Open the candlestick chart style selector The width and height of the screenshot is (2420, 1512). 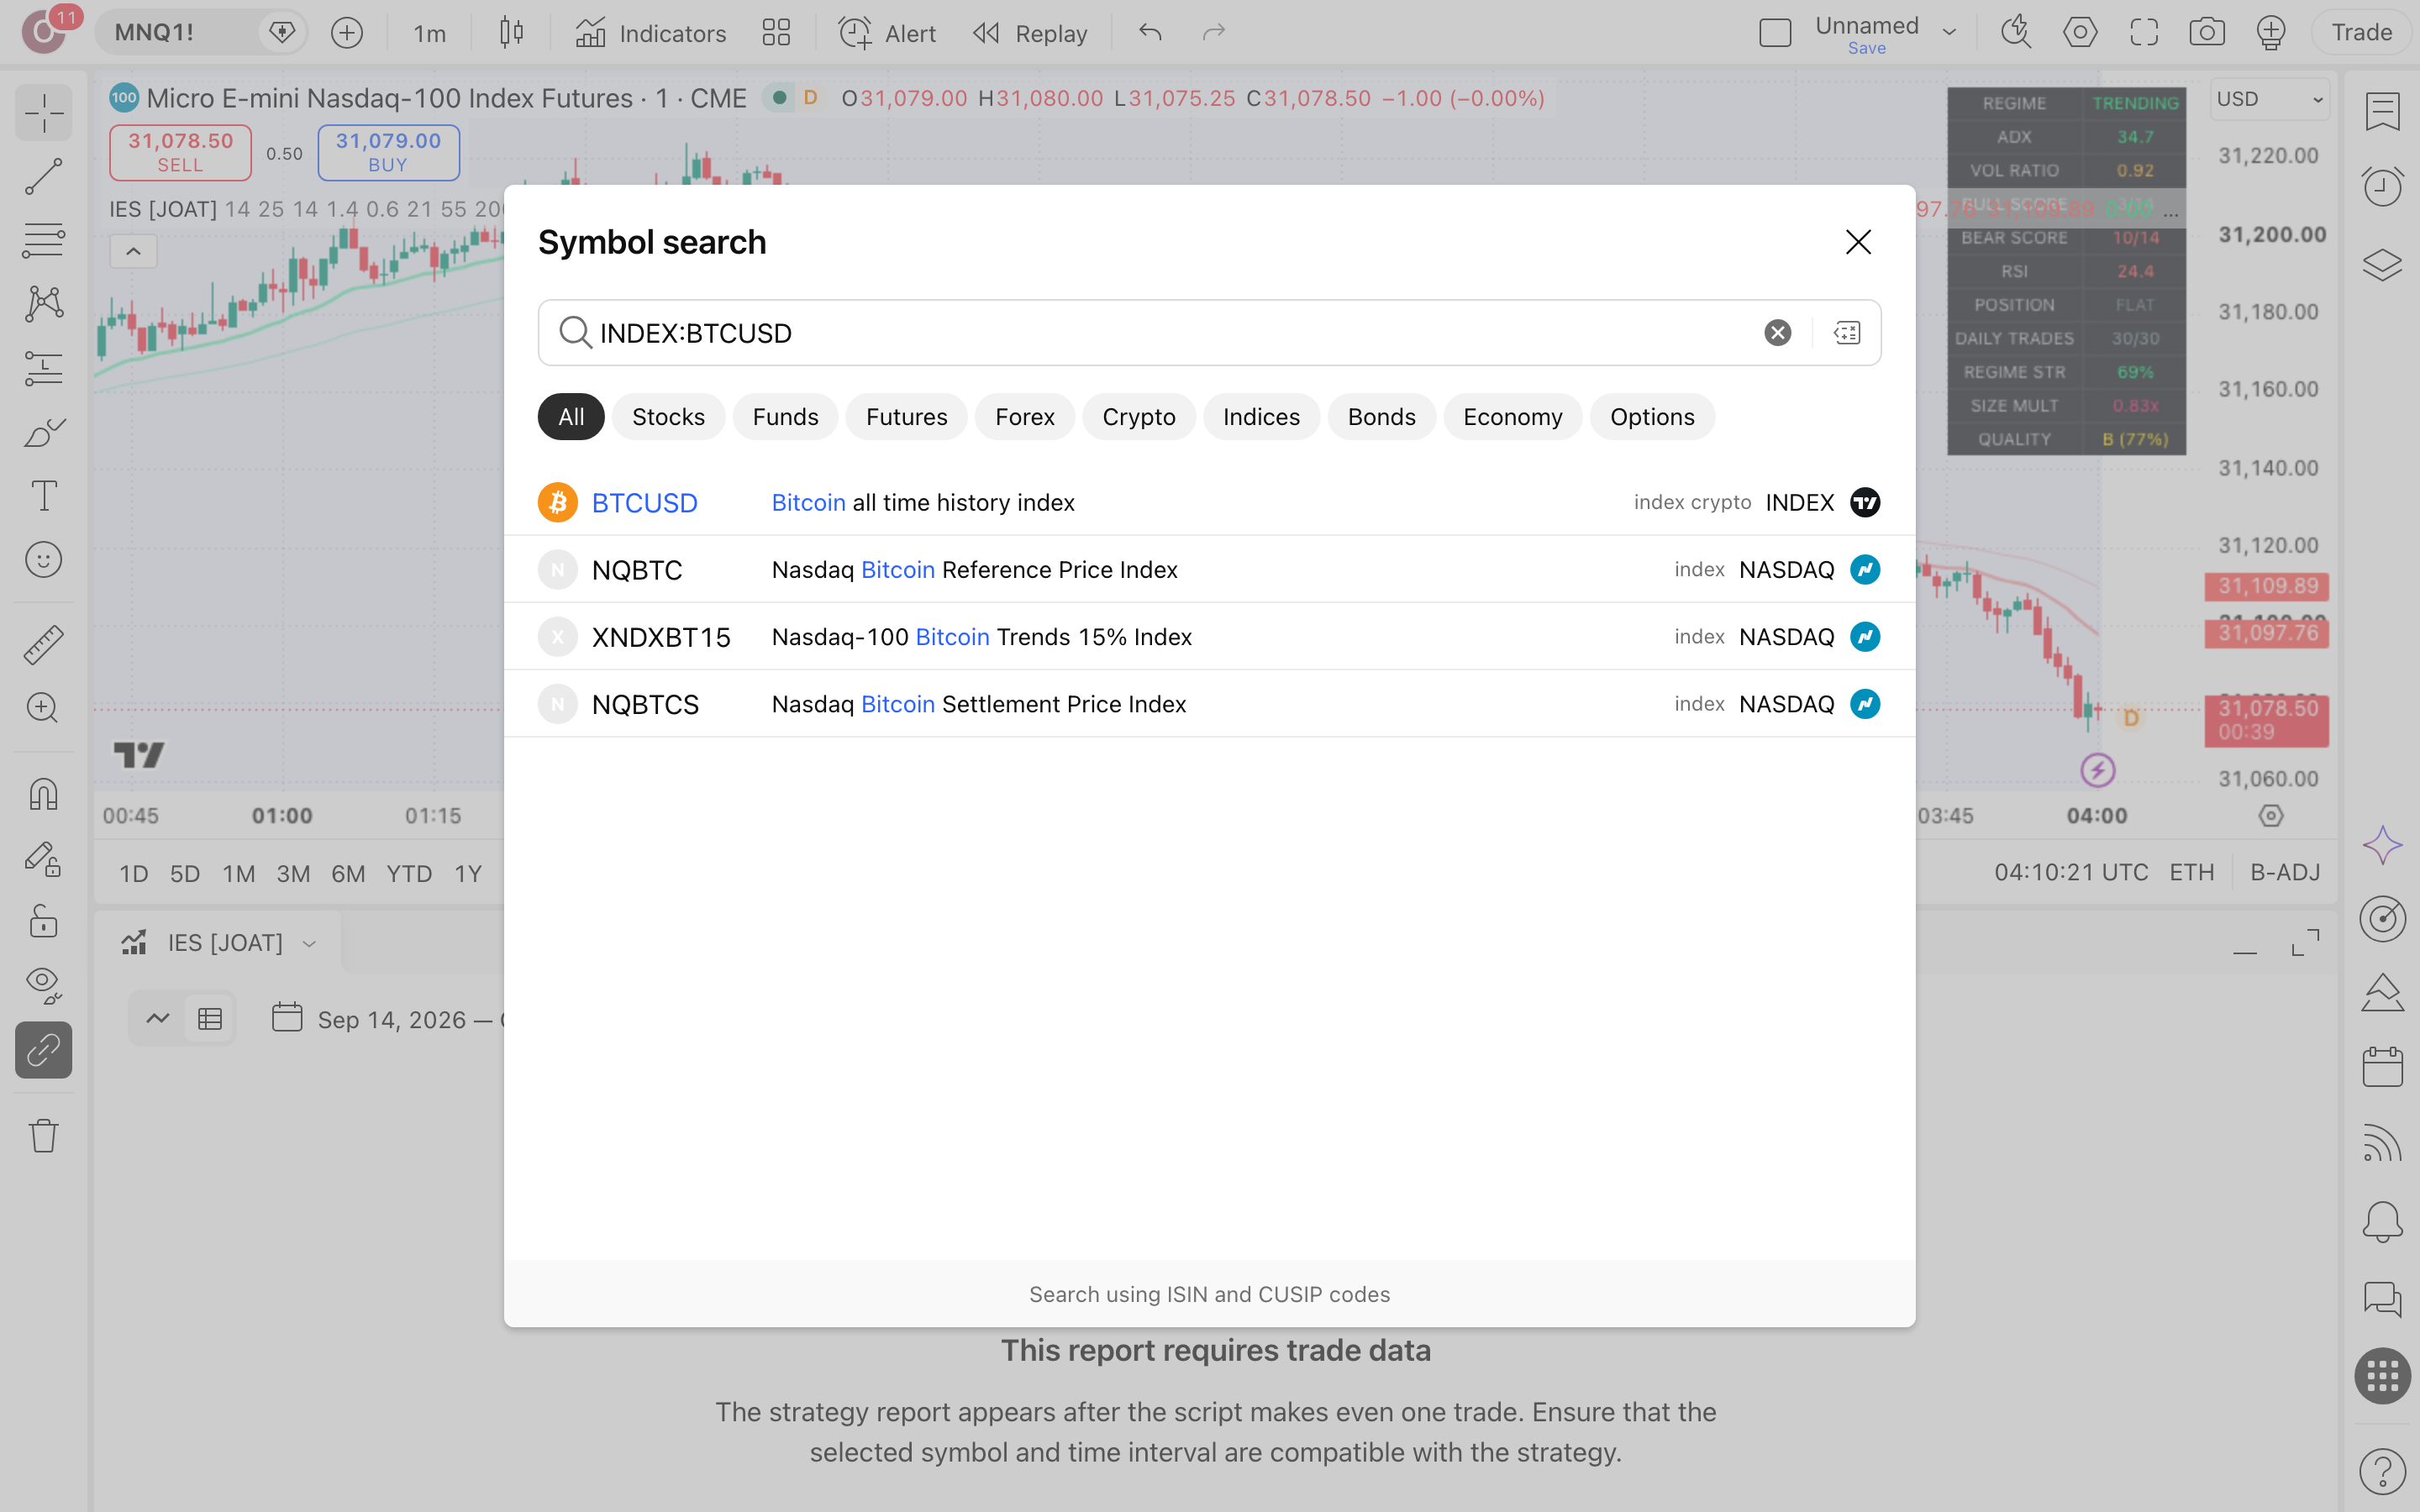tap(511, 33)
